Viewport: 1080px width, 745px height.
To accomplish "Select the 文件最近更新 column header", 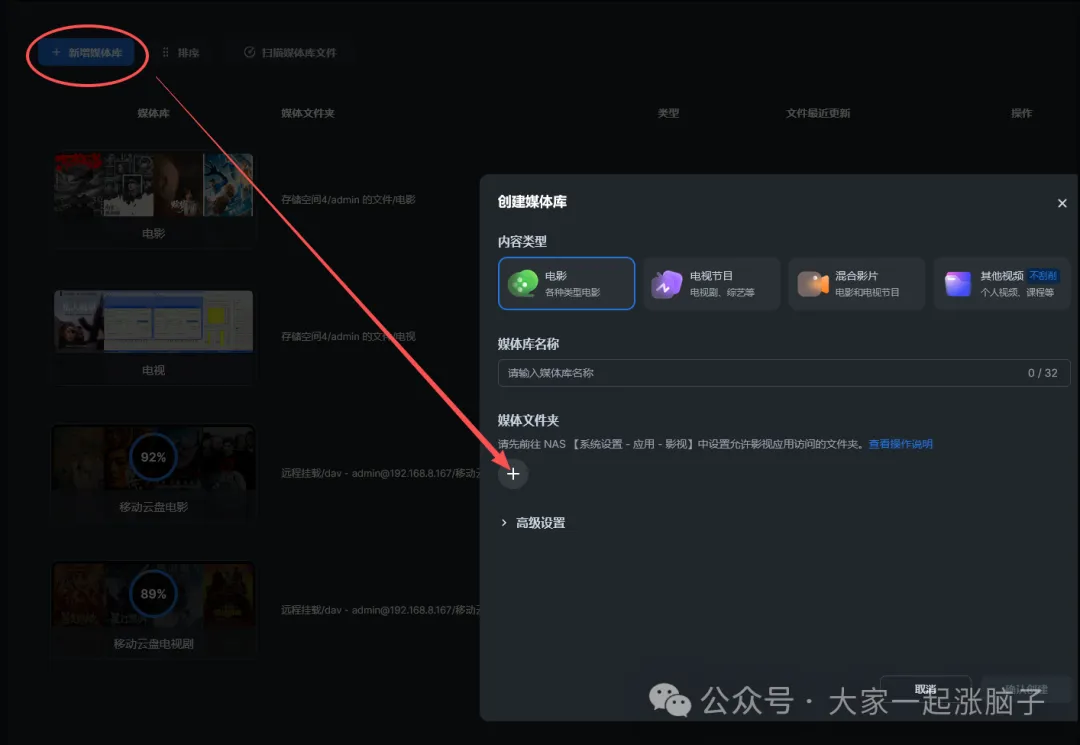I will [x=817, y=113].
